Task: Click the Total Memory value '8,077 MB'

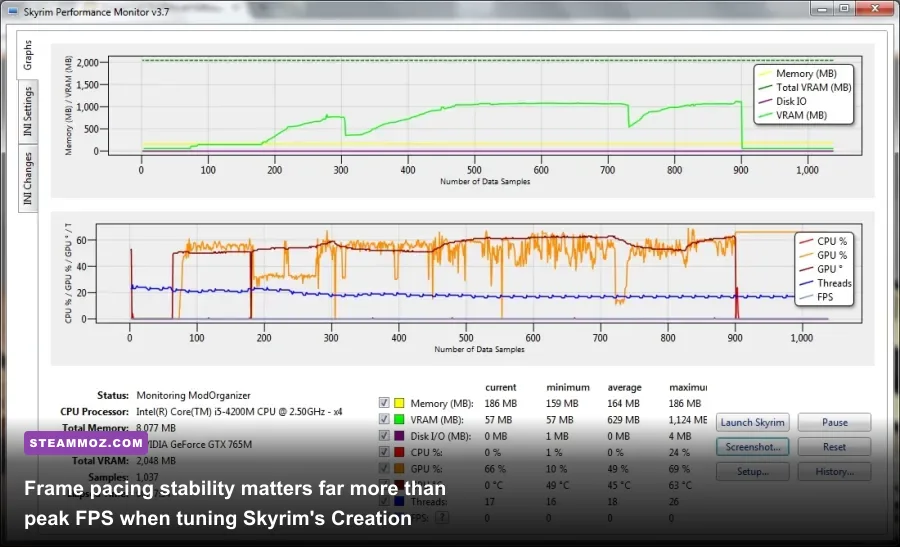Action: [x=156, y=428]
